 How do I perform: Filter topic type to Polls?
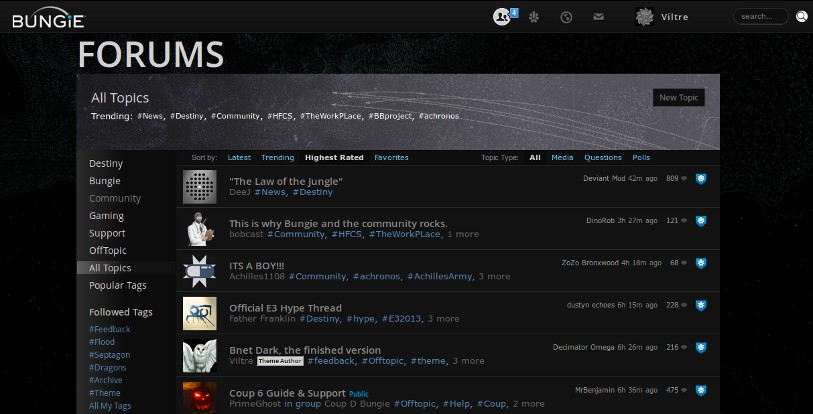click(641, 158)
